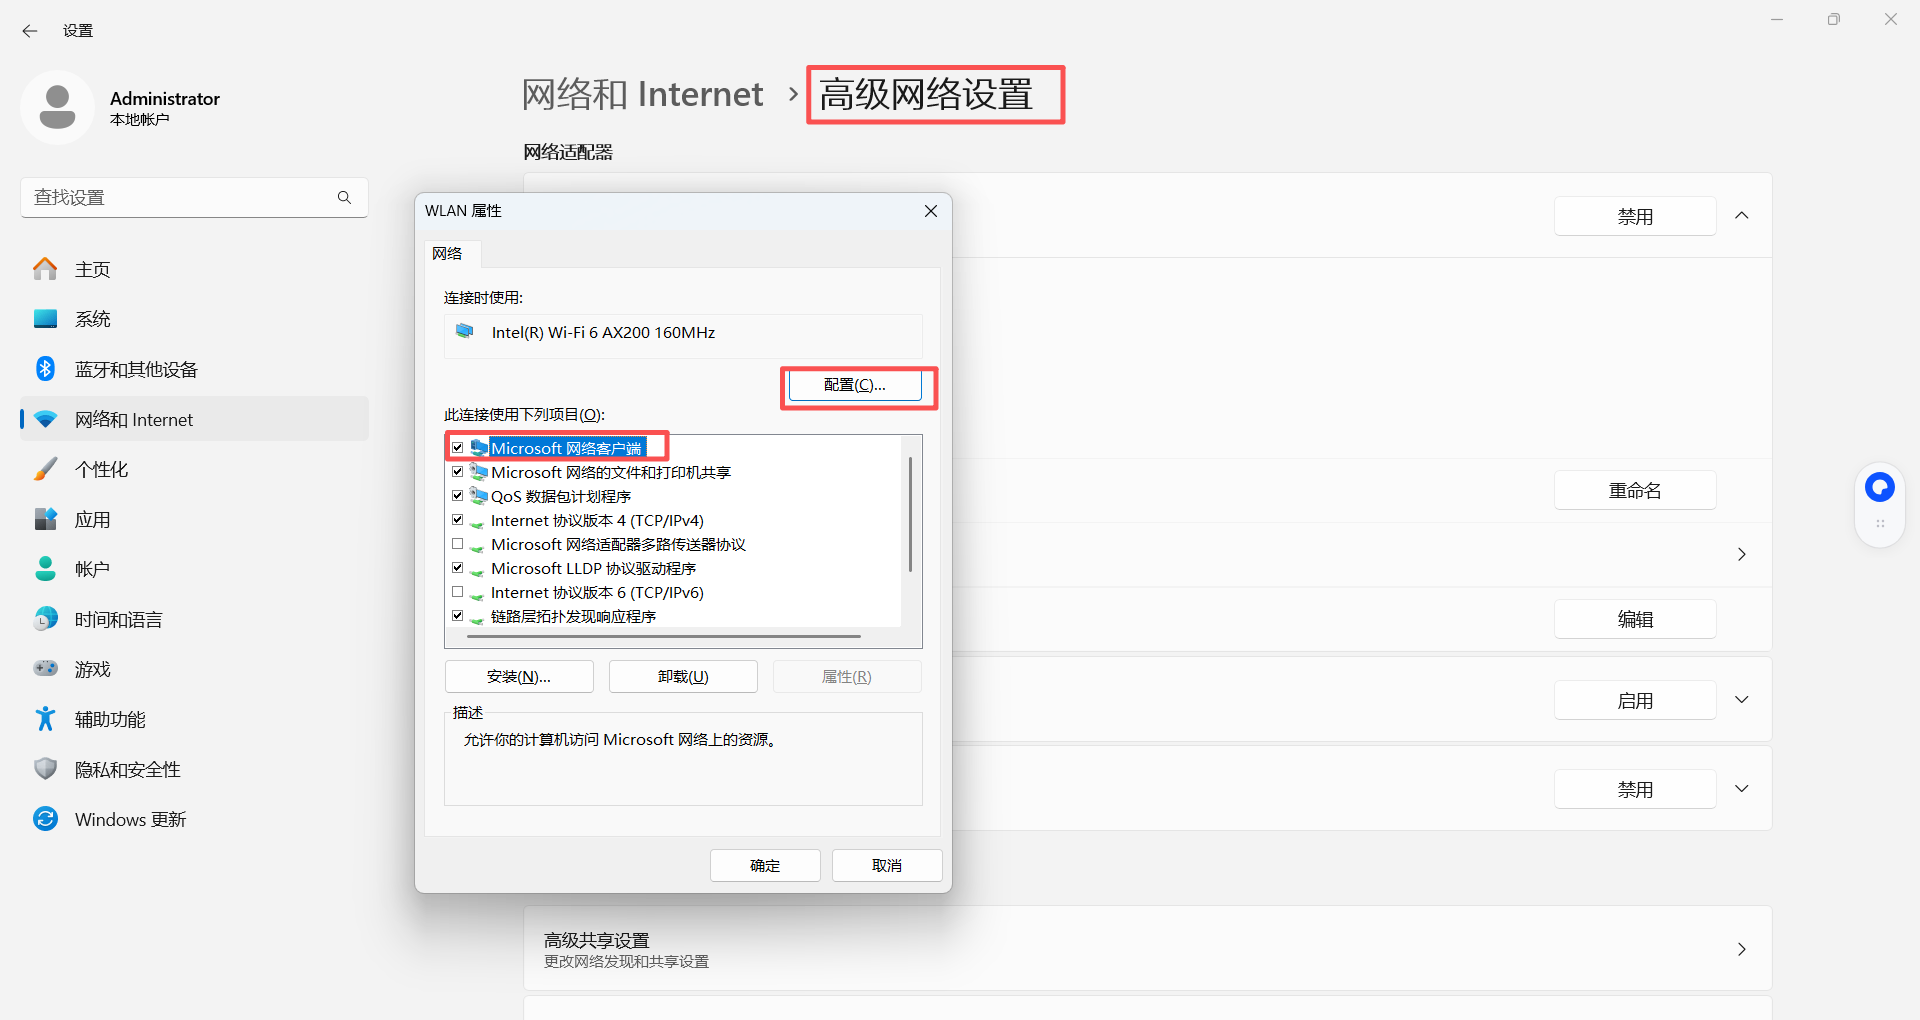This screenshot has height=1020, width=1920.
Task: Click the 配置(C)... button
Action: tap(855, 385)
